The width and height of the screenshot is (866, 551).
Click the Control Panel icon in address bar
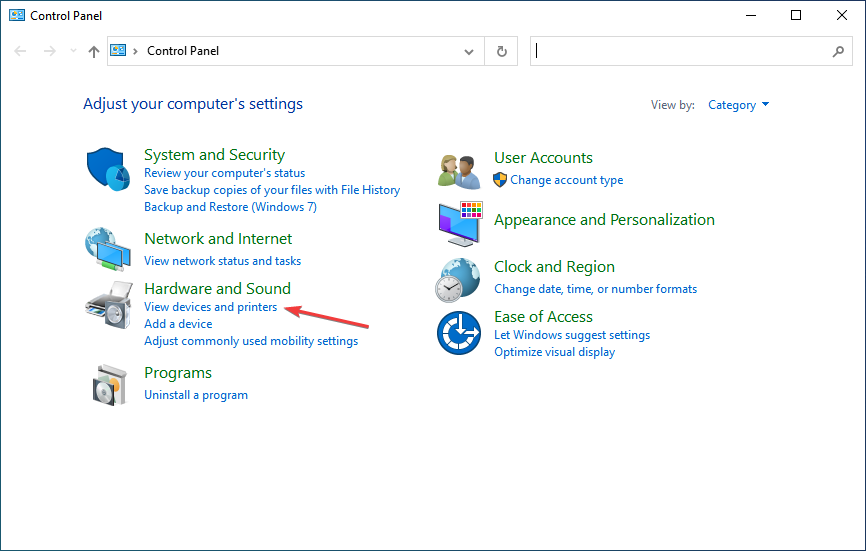click(x=118, y=51)
